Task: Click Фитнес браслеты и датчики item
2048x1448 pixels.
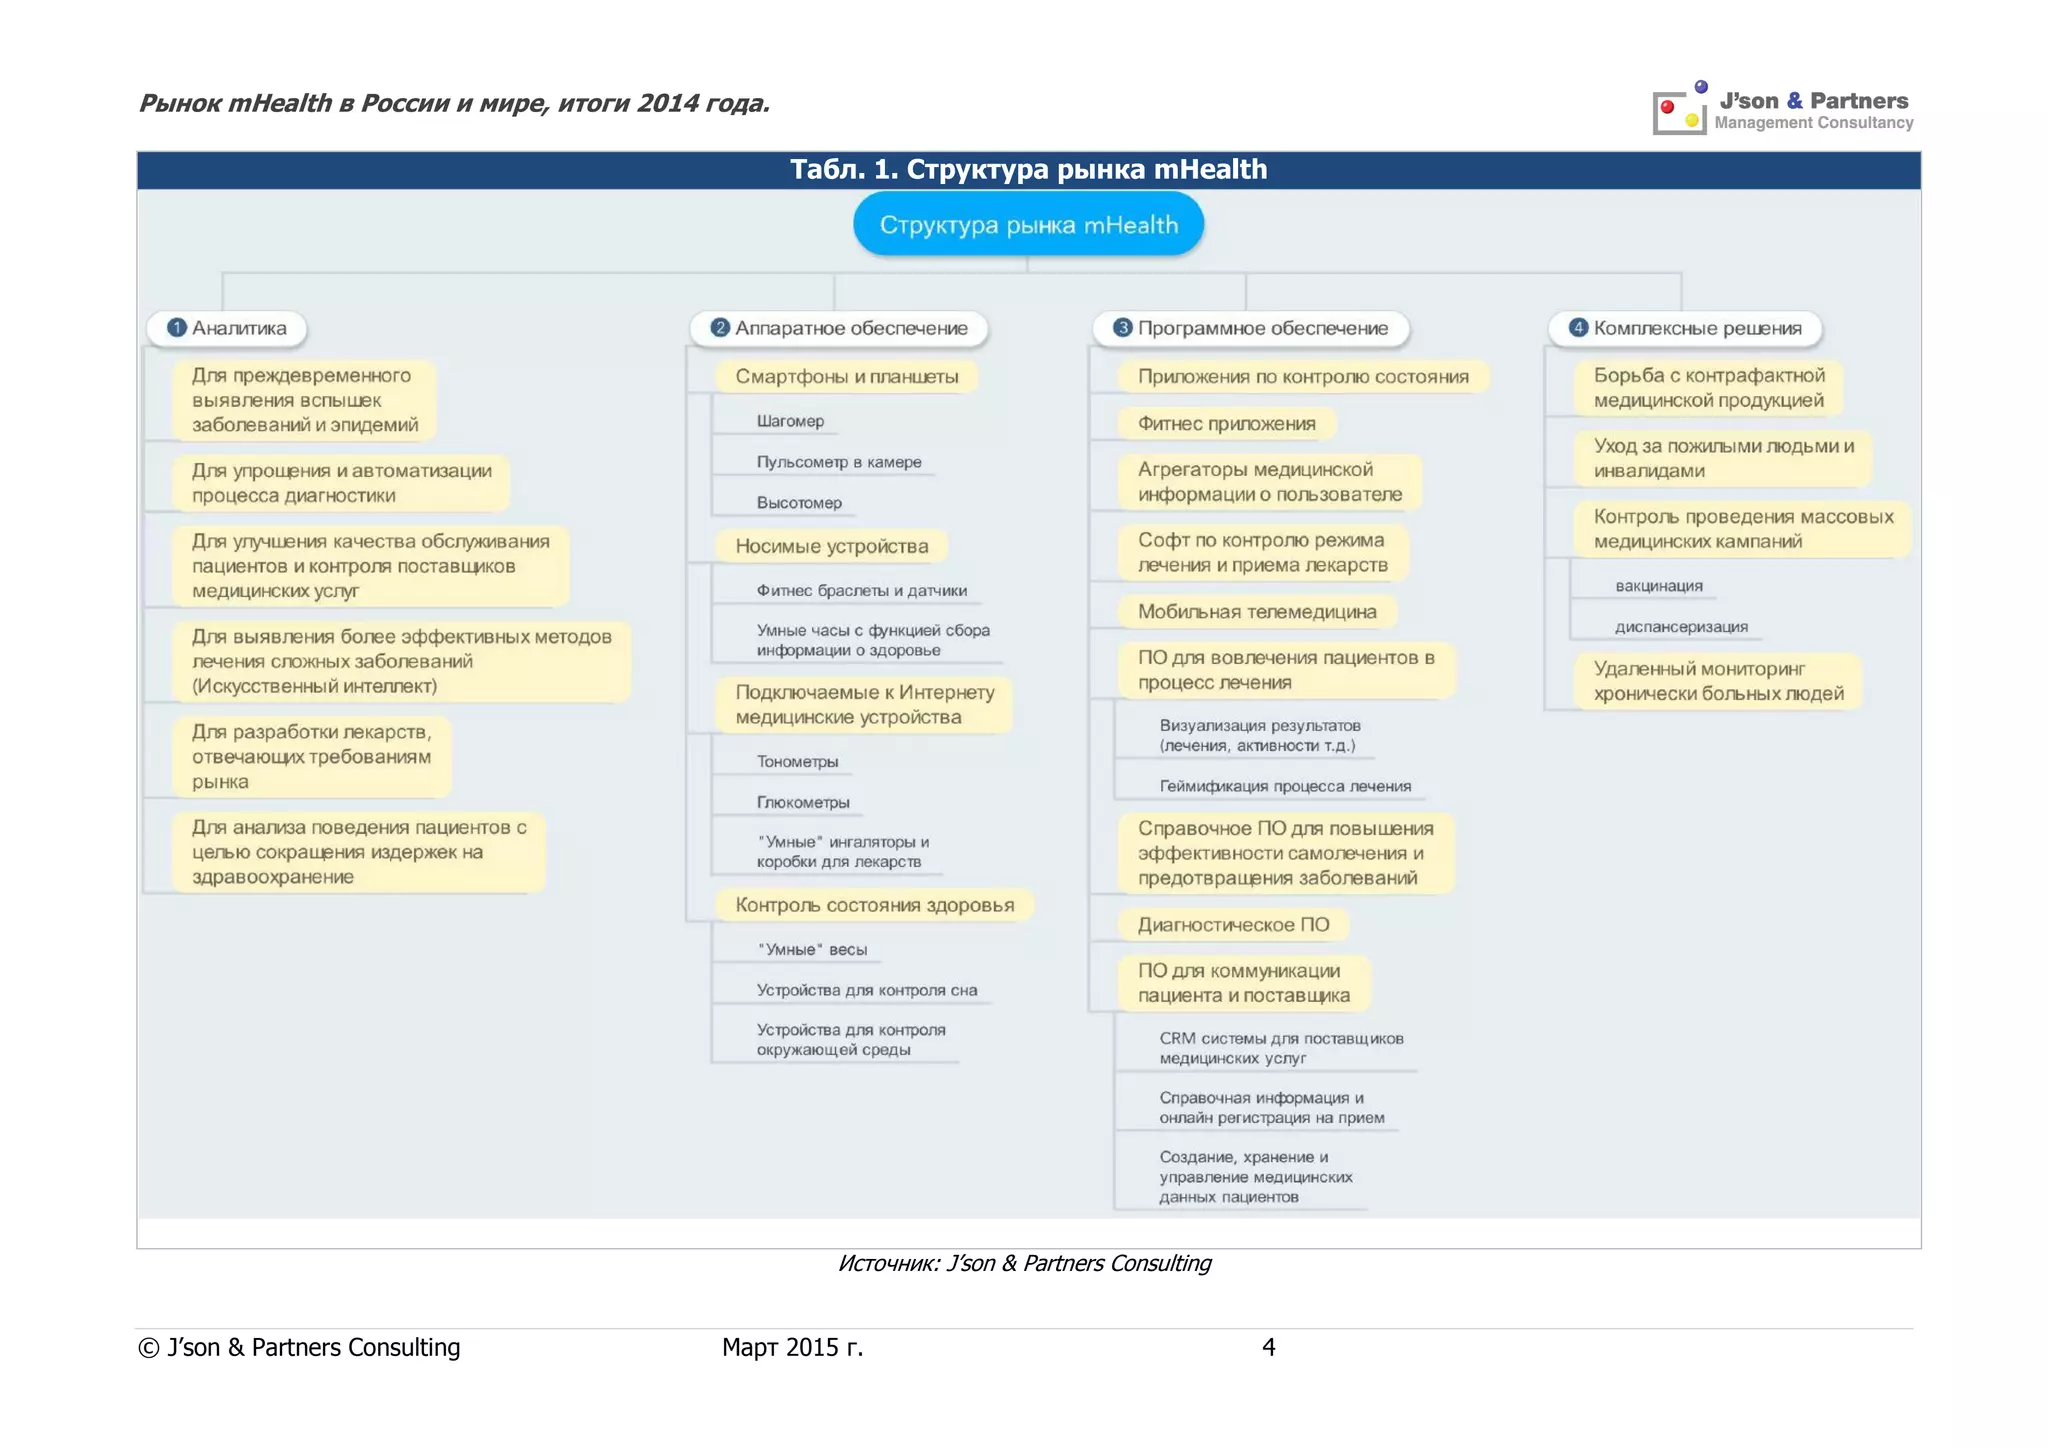Action: [x=861, y=591]
